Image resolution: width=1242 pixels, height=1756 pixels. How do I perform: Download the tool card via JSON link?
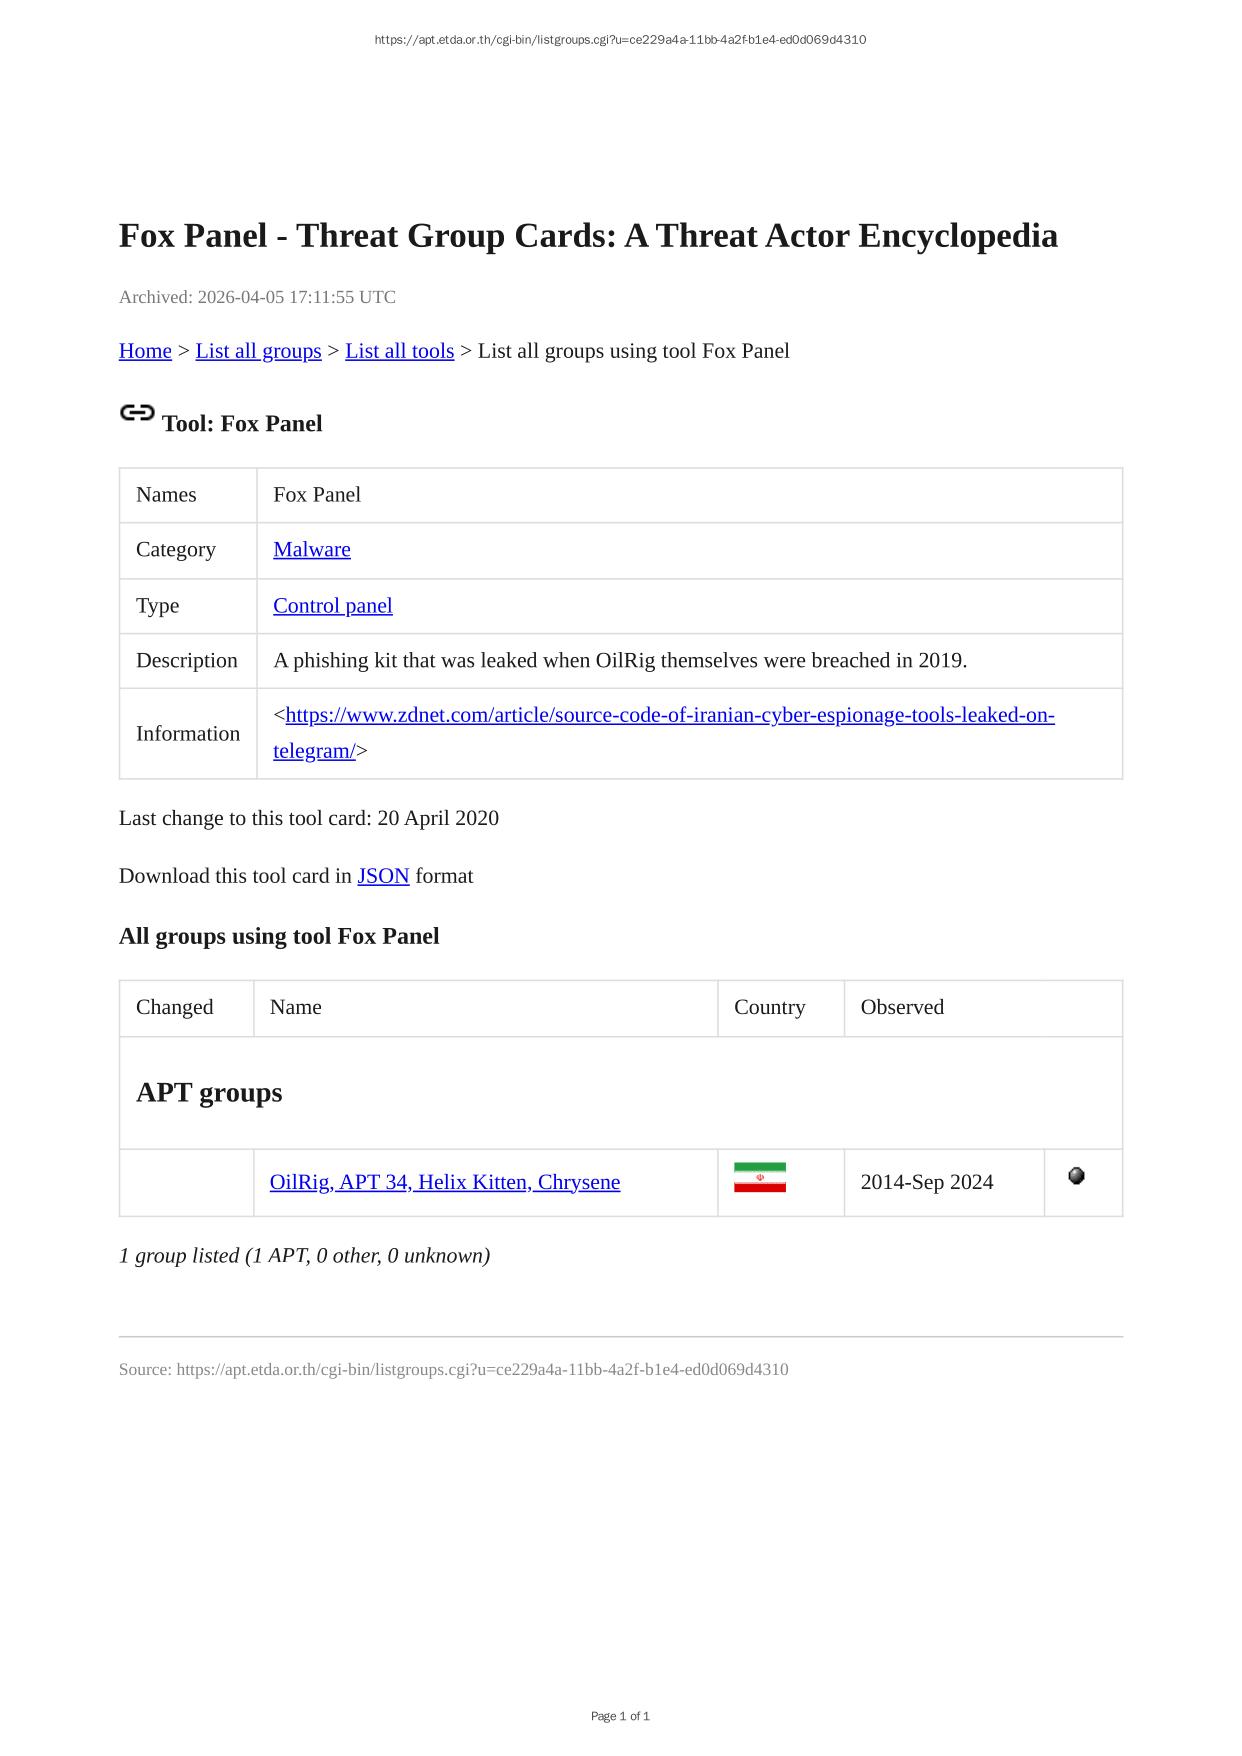click(x=383, y=876)
